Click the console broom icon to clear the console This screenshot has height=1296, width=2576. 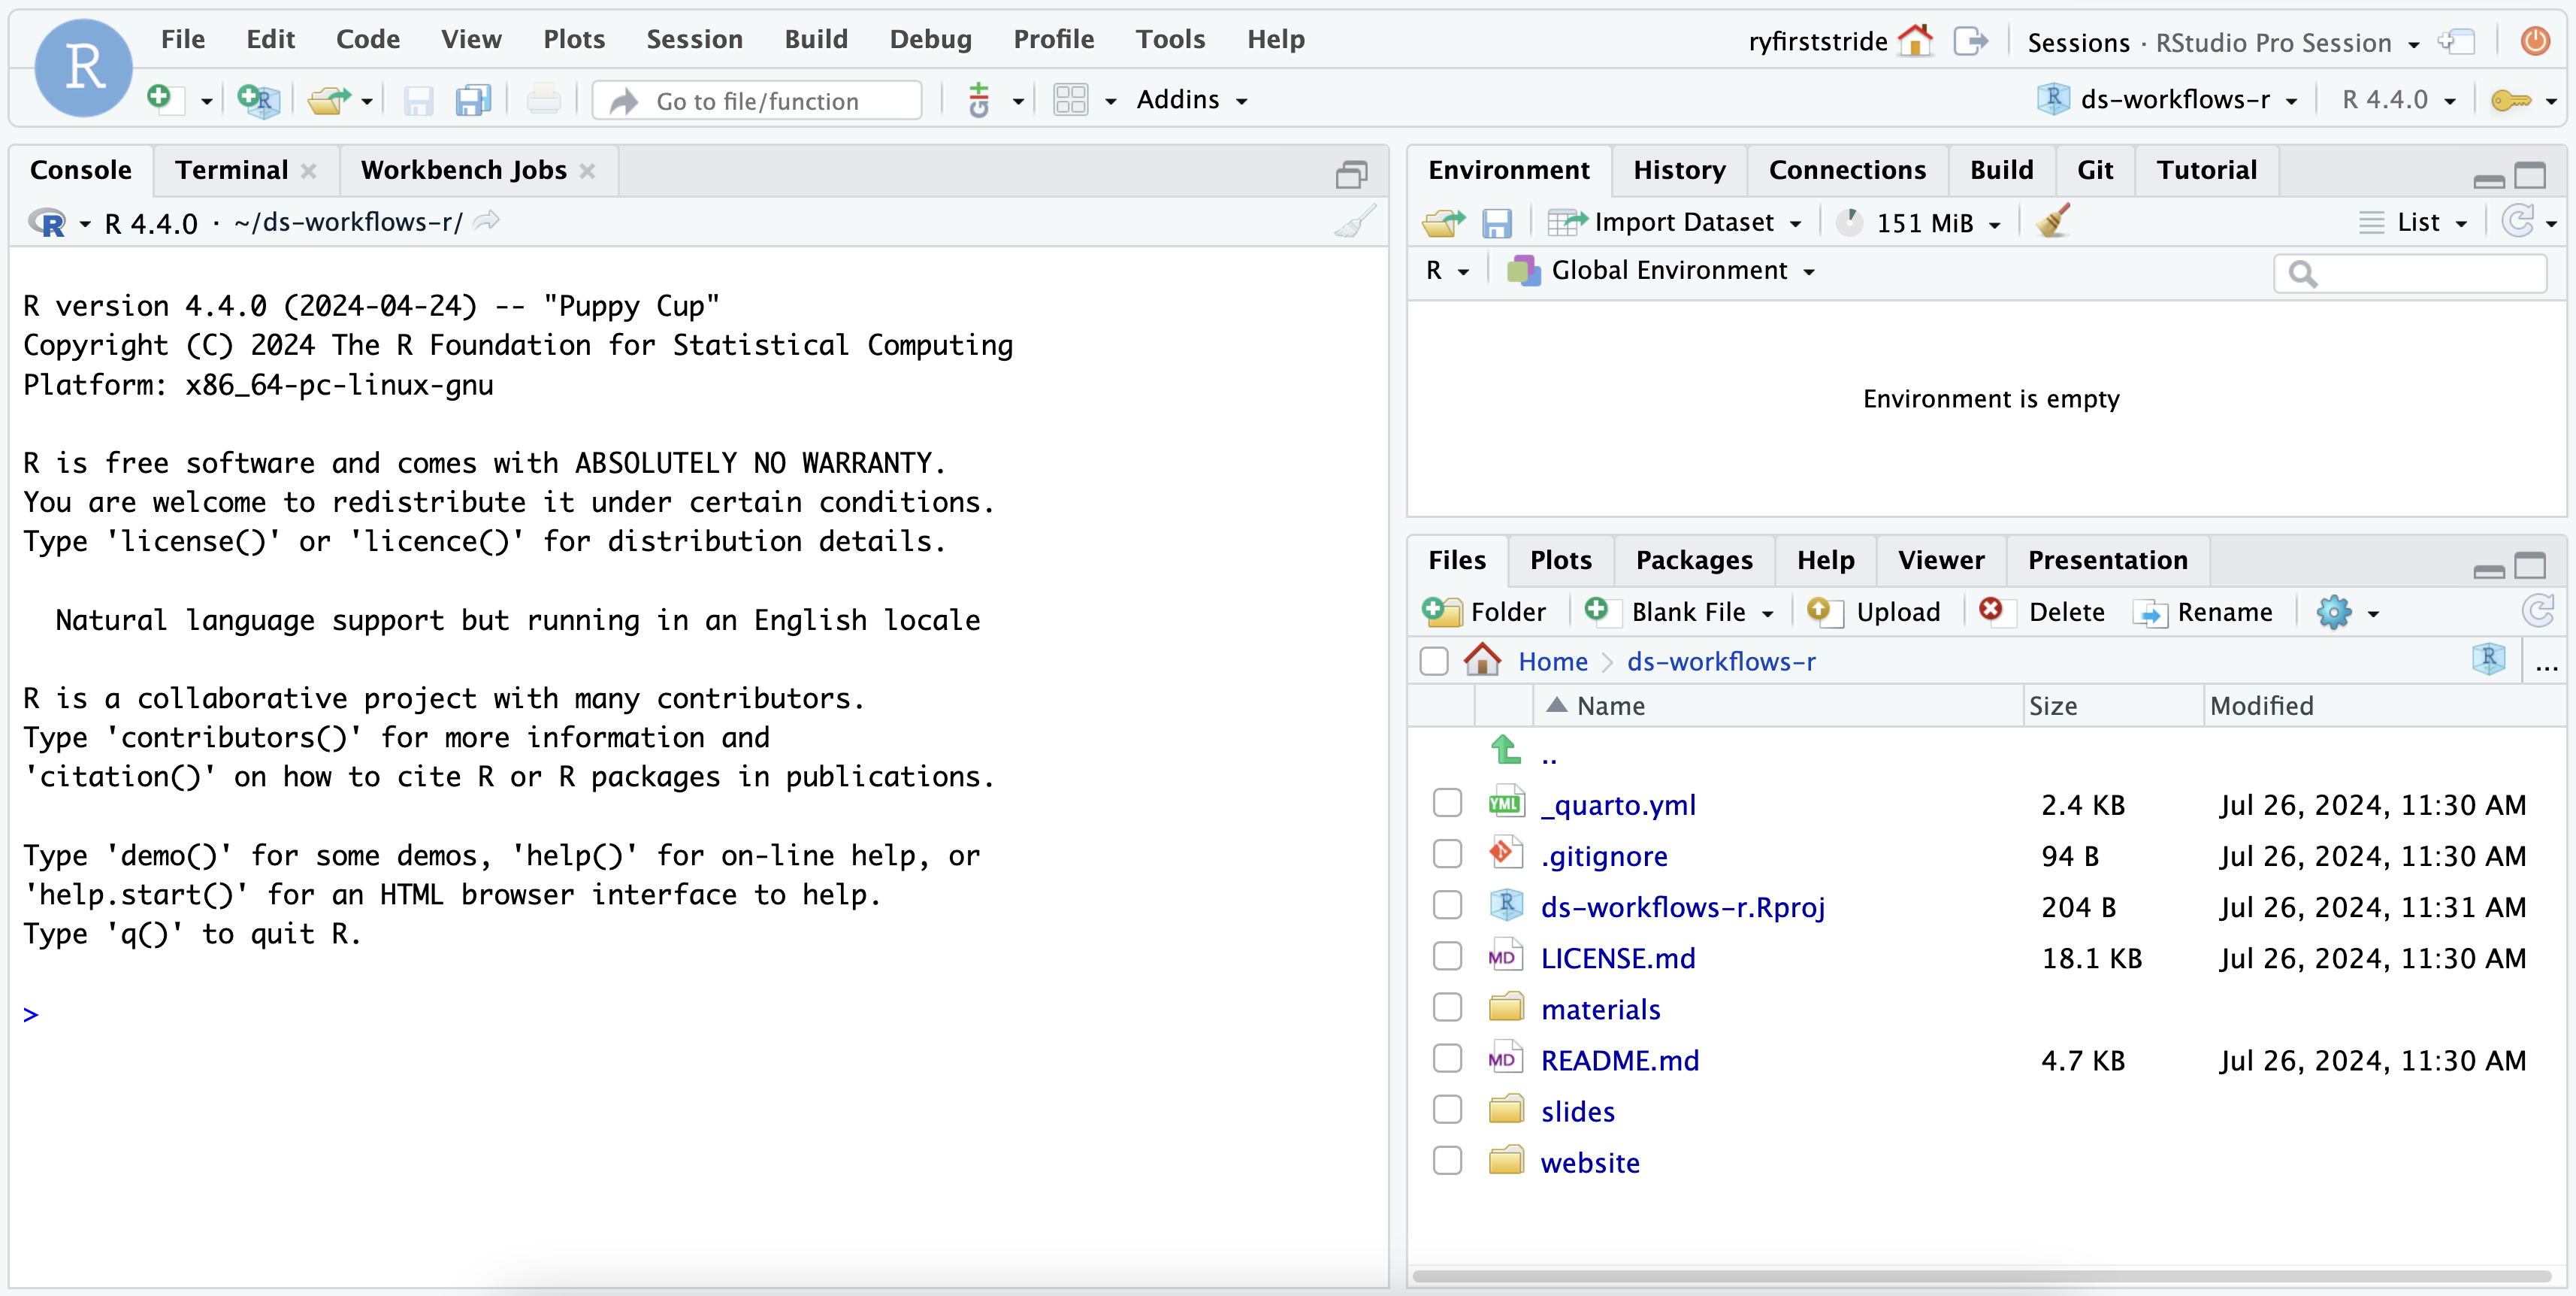coord(1354,222)
